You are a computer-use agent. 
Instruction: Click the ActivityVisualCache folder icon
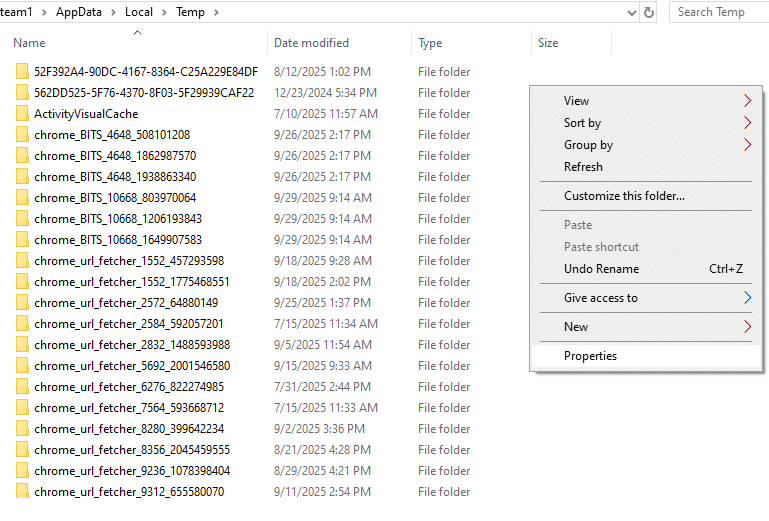(x=22, y=114)
